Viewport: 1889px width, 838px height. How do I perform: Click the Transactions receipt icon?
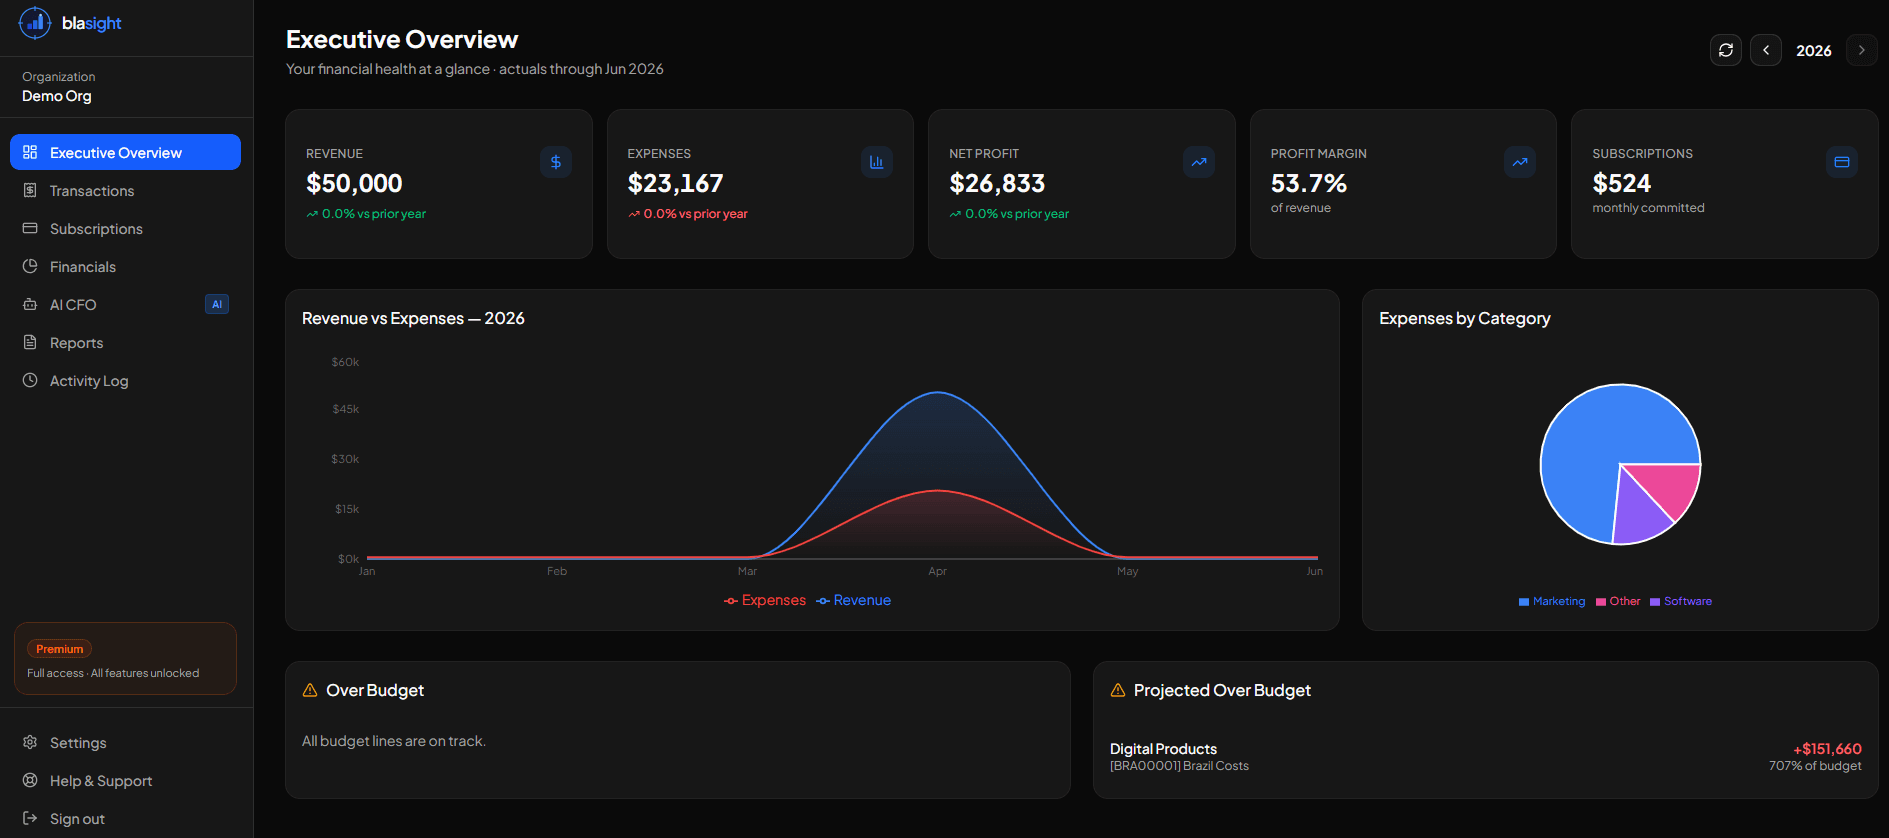(30, 190)
